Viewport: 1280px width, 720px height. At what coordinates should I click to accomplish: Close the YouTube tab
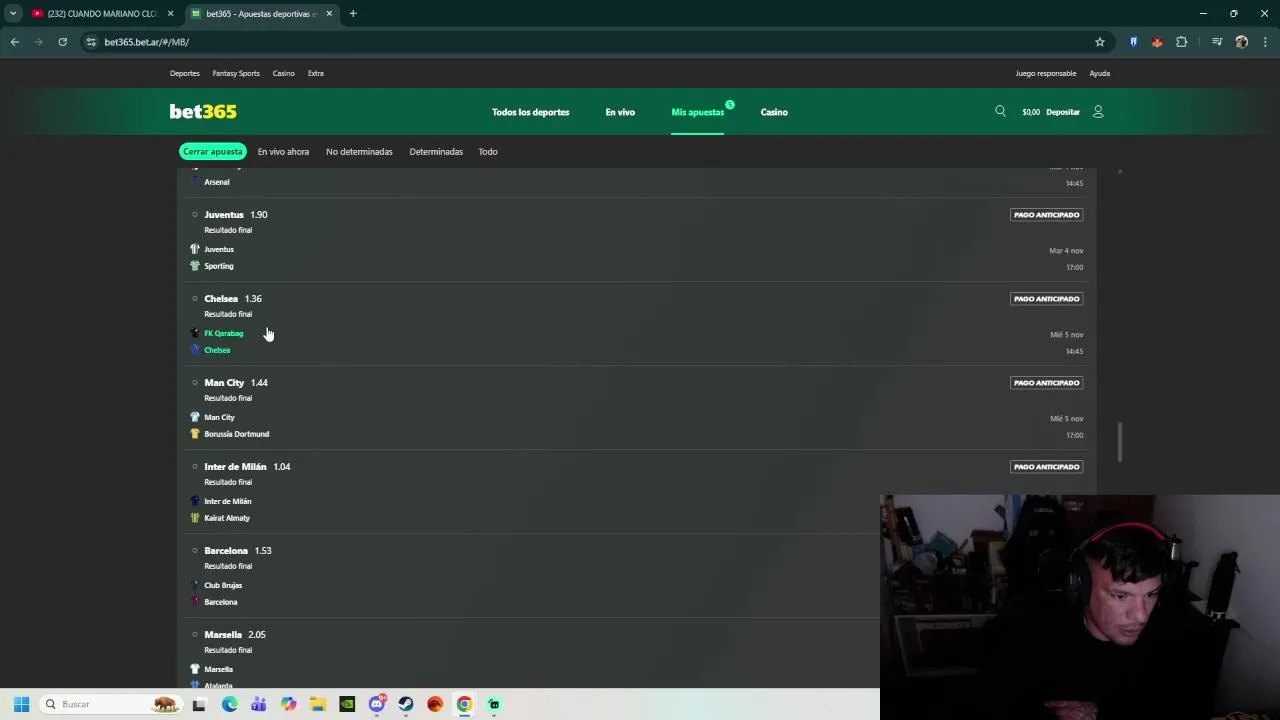tap(170, 14)
